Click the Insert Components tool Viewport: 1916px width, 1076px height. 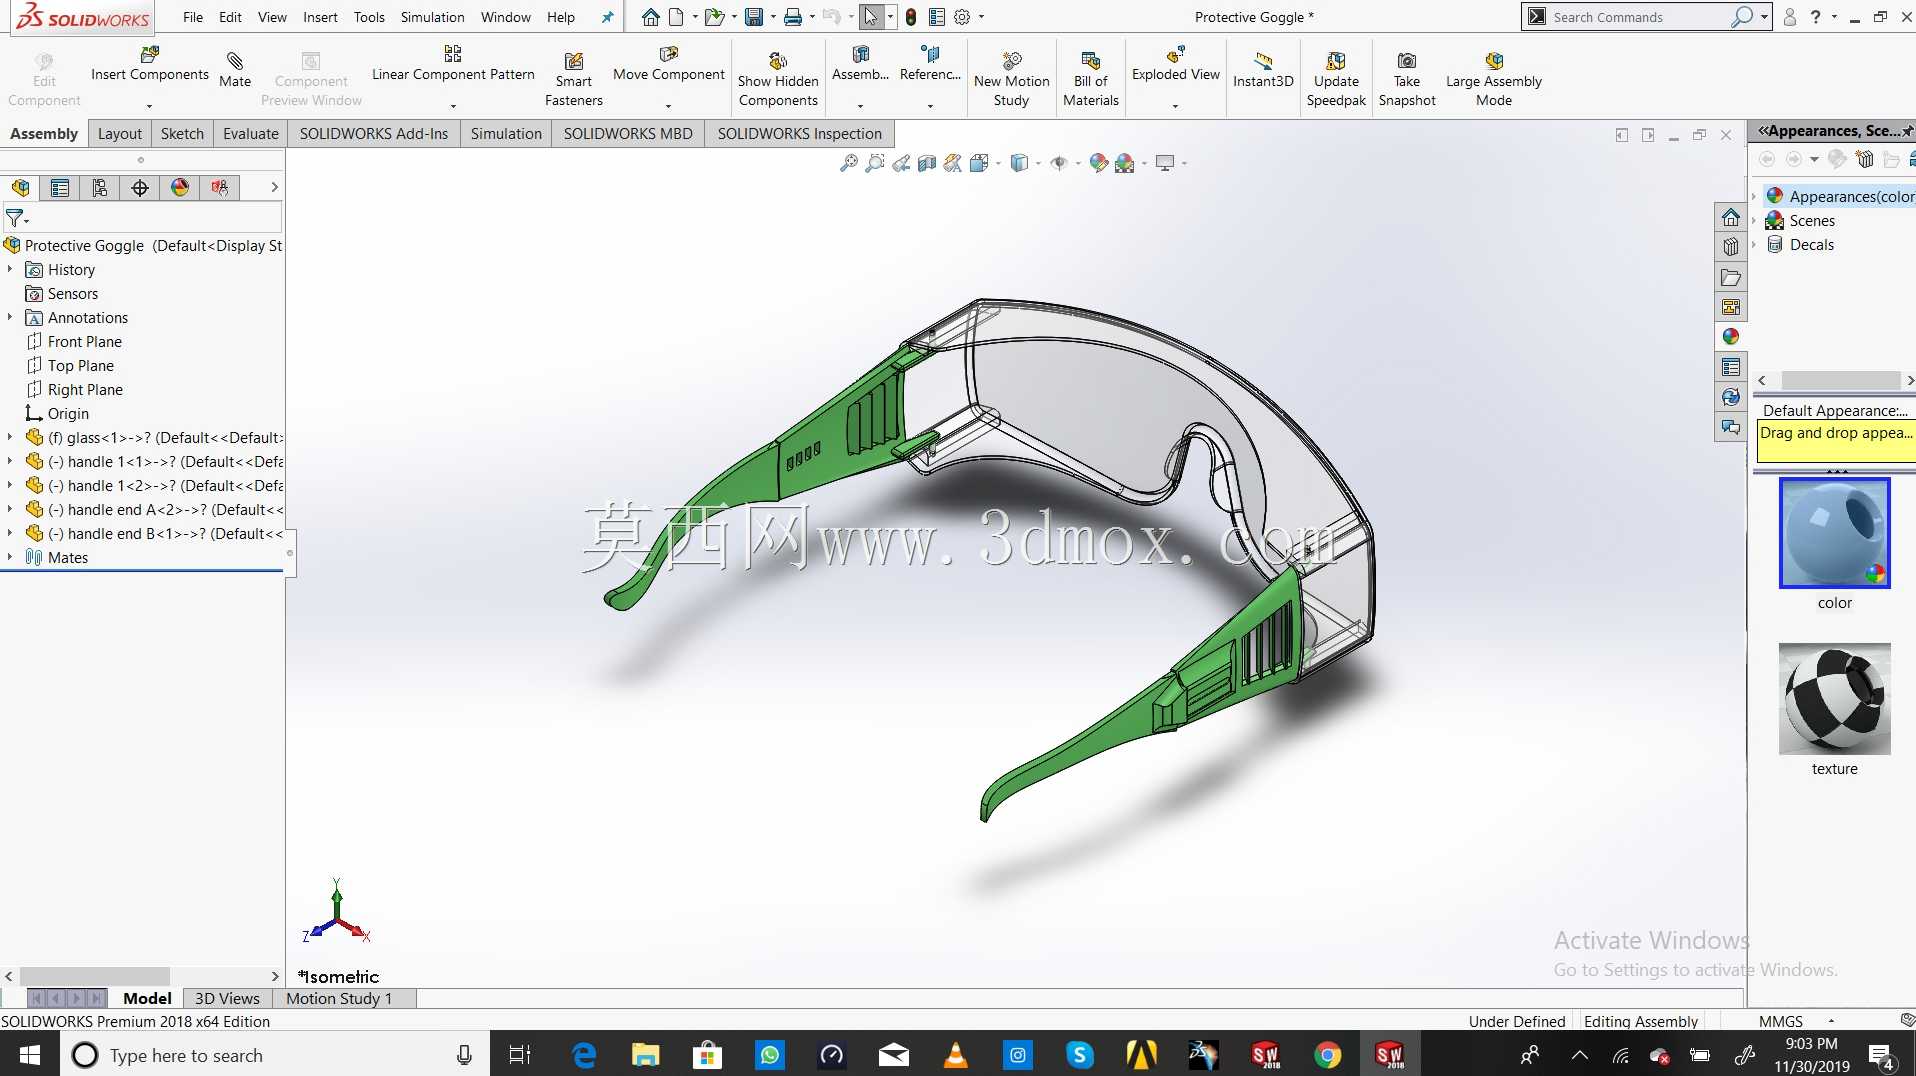[x=150, y=65]
